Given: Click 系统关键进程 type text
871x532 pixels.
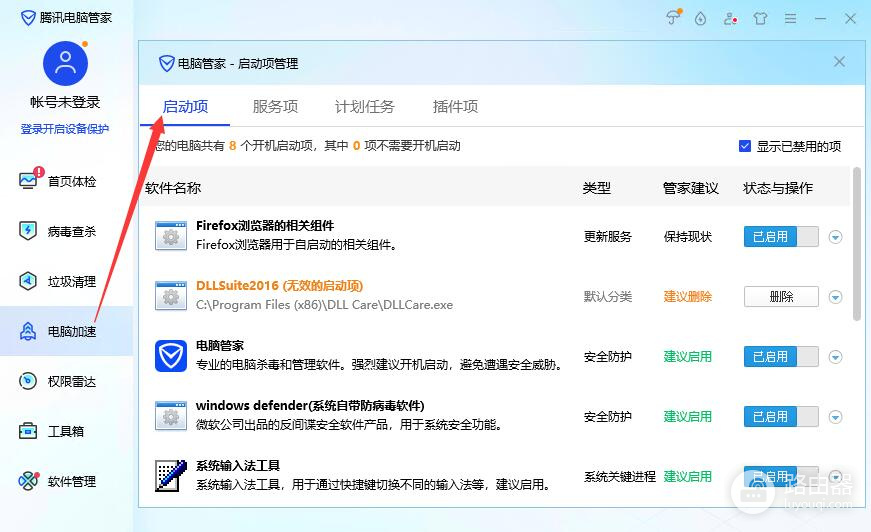Looking at the screenshot, I should click(619, 476).
